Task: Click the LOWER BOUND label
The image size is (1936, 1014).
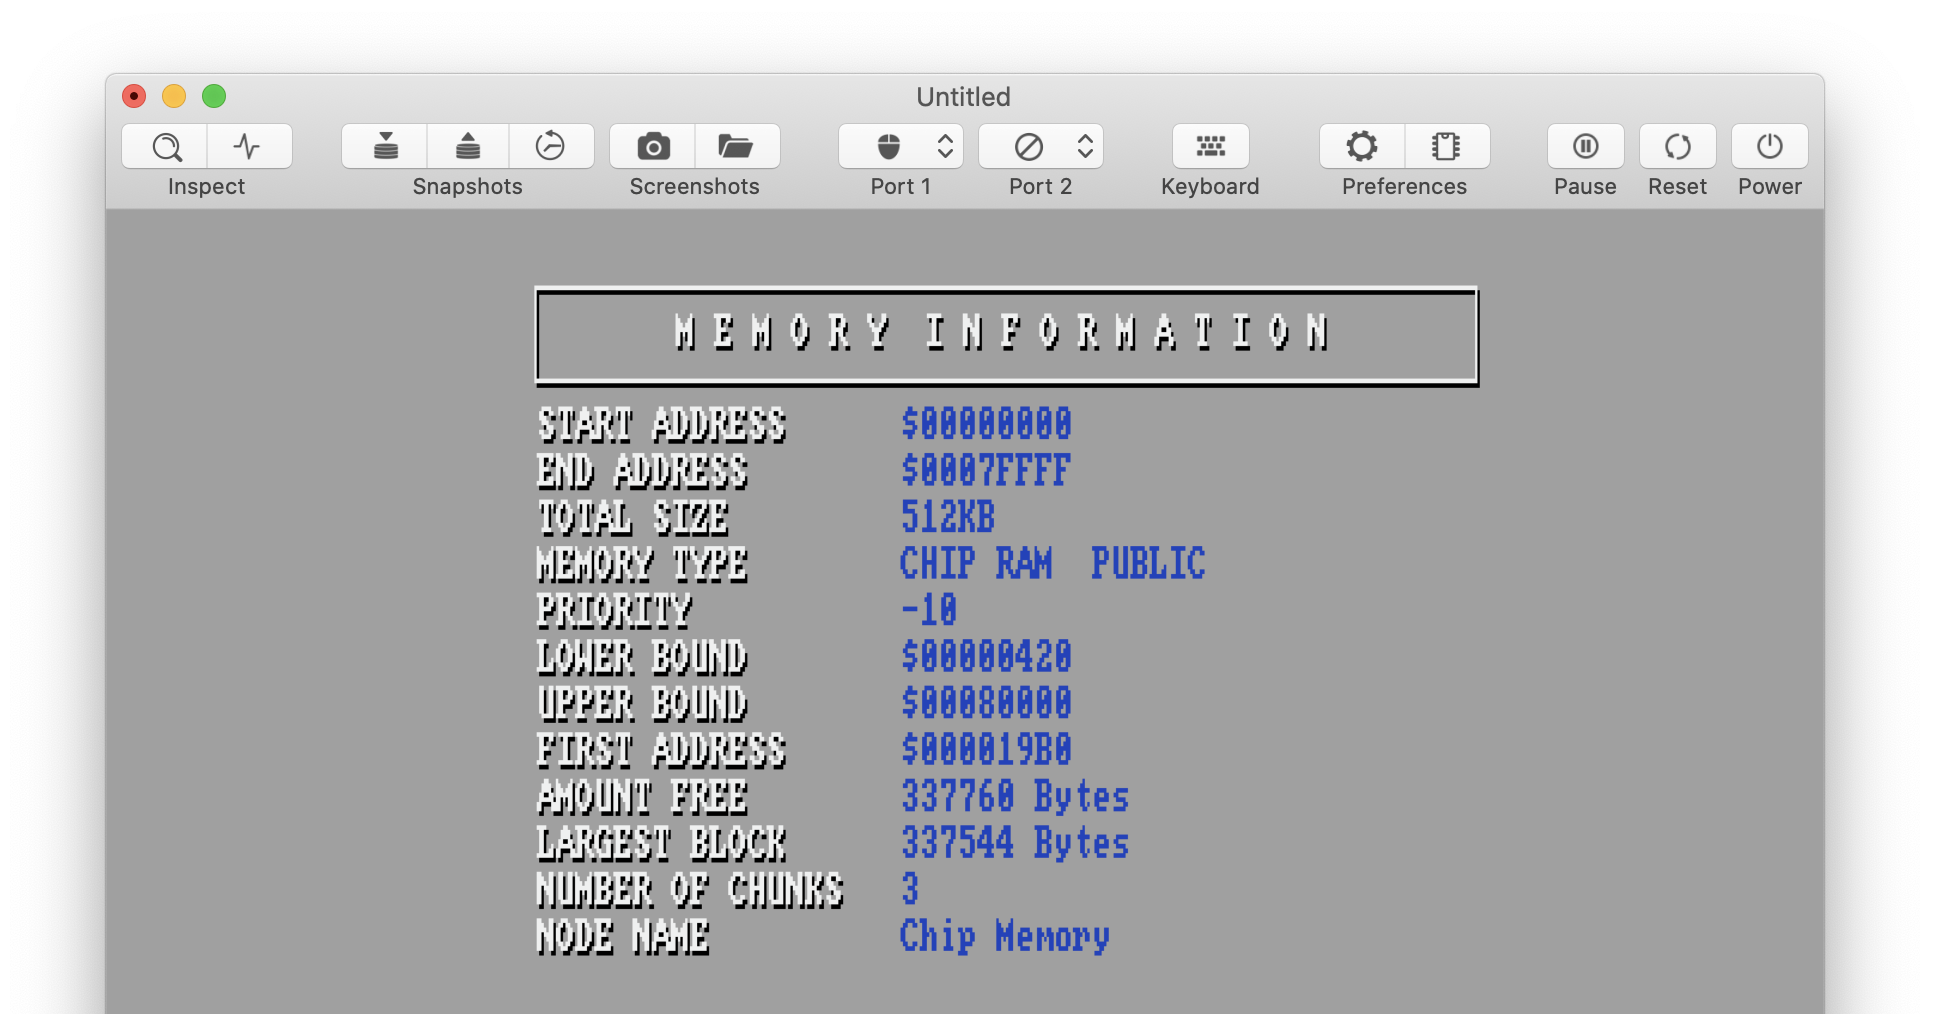Action: click(x=642, y=657)
